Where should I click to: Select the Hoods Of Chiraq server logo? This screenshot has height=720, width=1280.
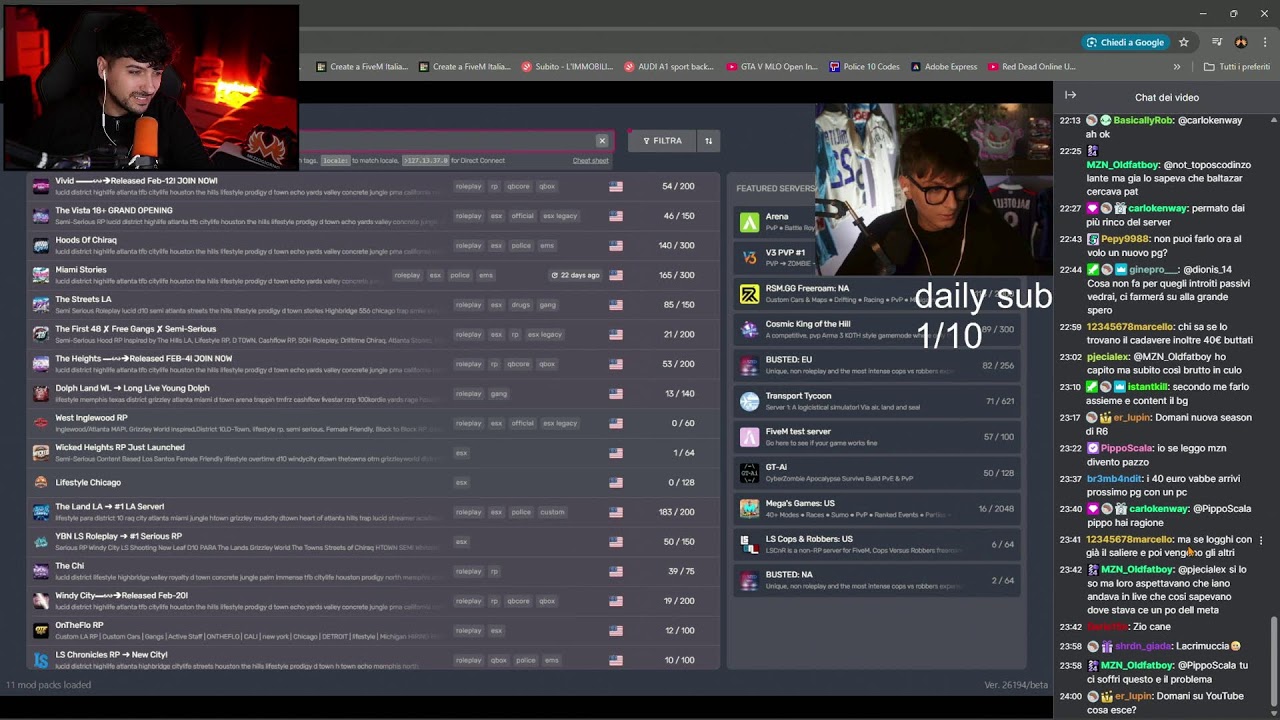click(x=41, y=245)
